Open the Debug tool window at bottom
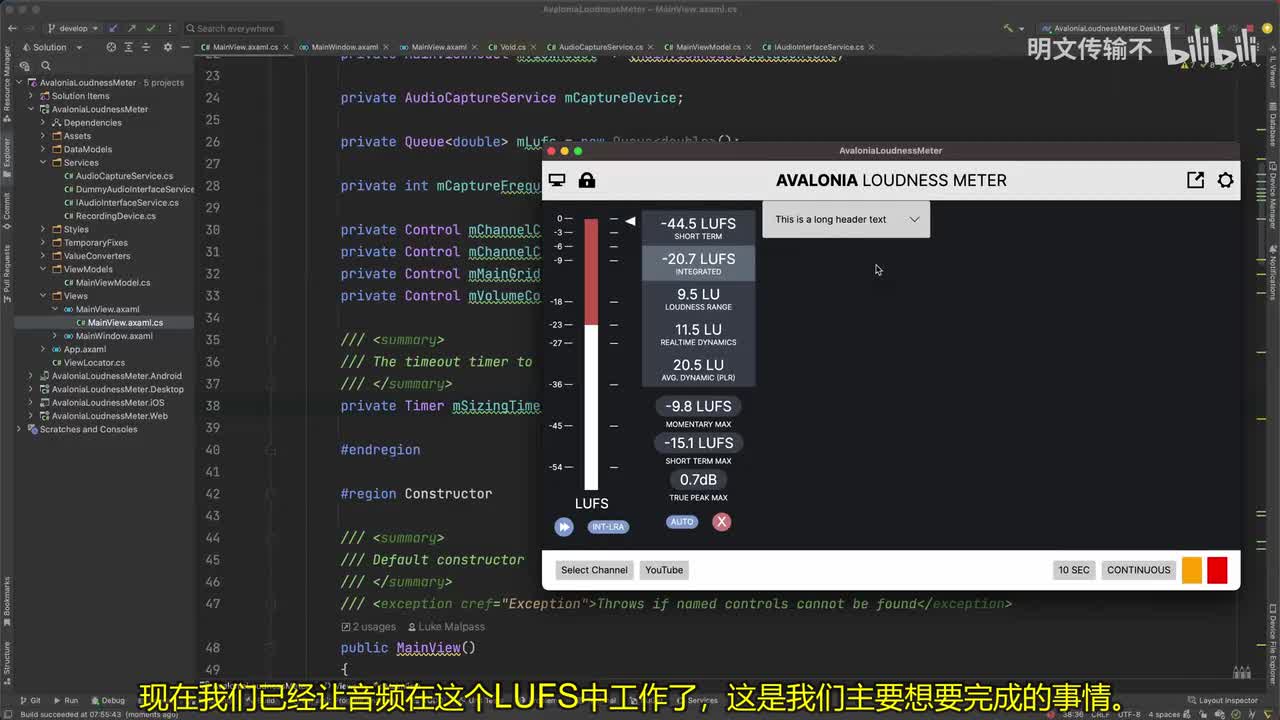Image resolution: width=1280 pixels, height=720 pixels. (107, 701)
